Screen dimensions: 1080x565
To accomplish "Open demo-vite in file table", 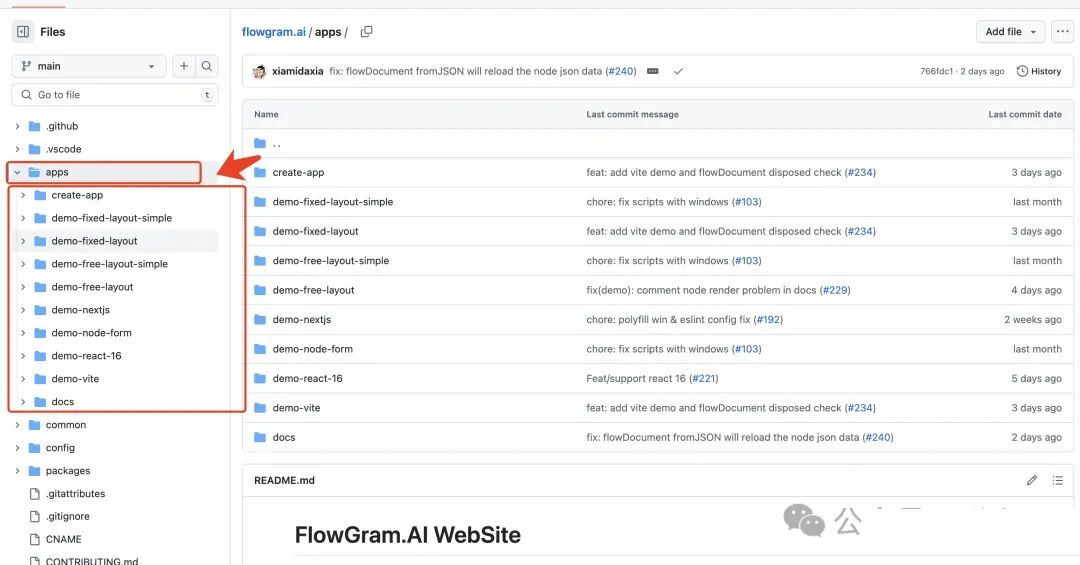I will point(296,408).
